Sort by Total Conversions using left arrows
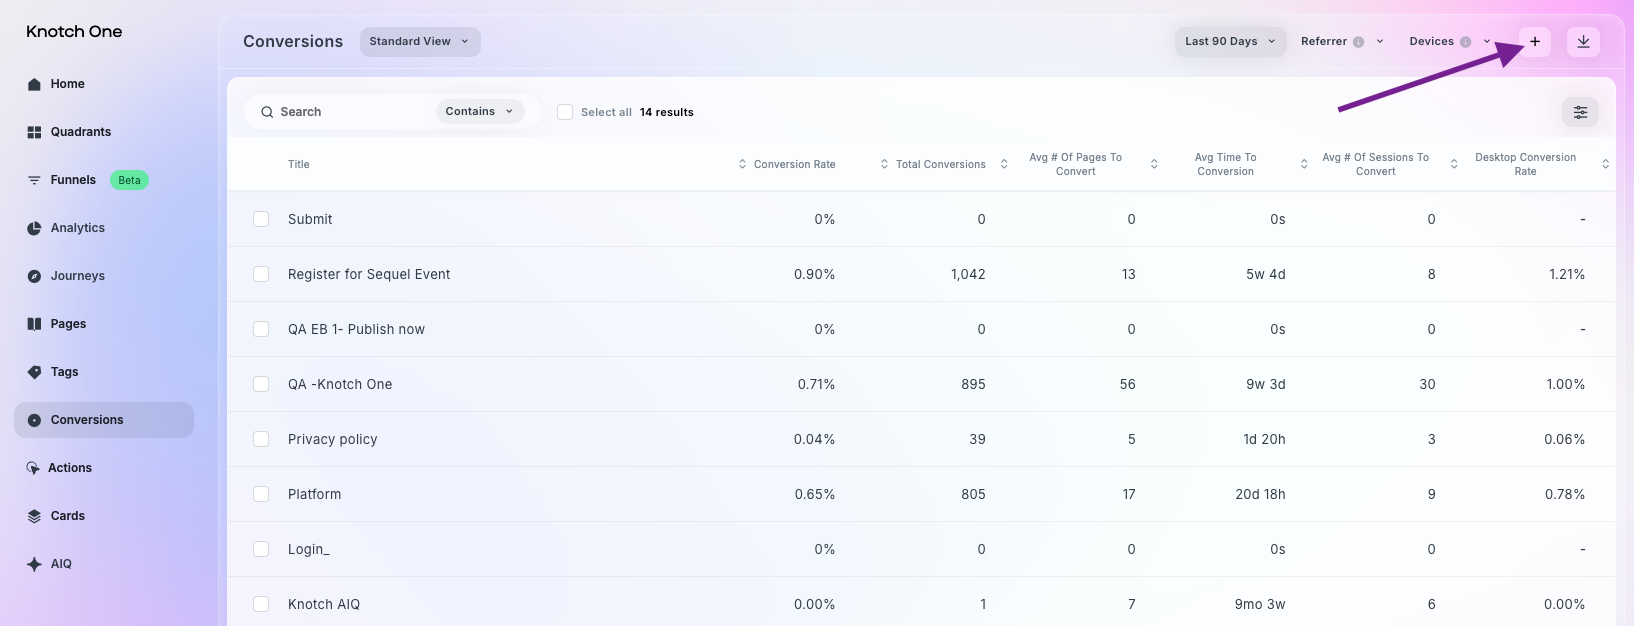This screenshot has height=626, width=1634. point(884,164)
